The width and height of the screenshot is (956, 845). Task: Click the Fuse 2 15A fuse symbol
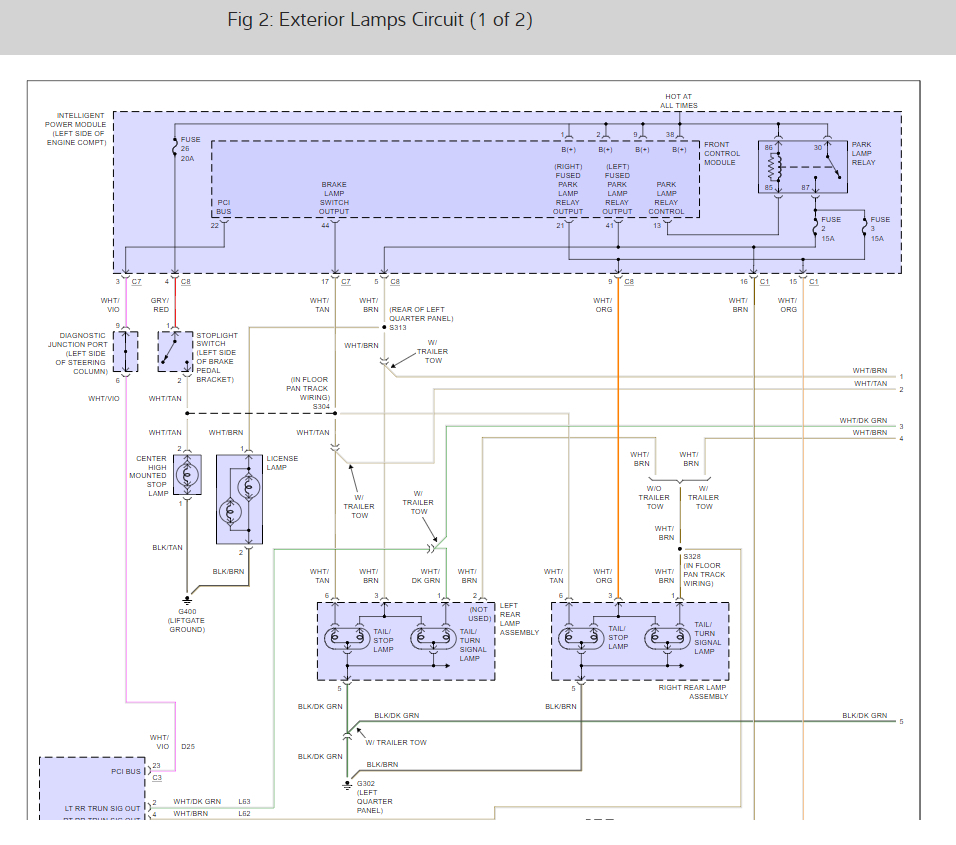[815, 228]
